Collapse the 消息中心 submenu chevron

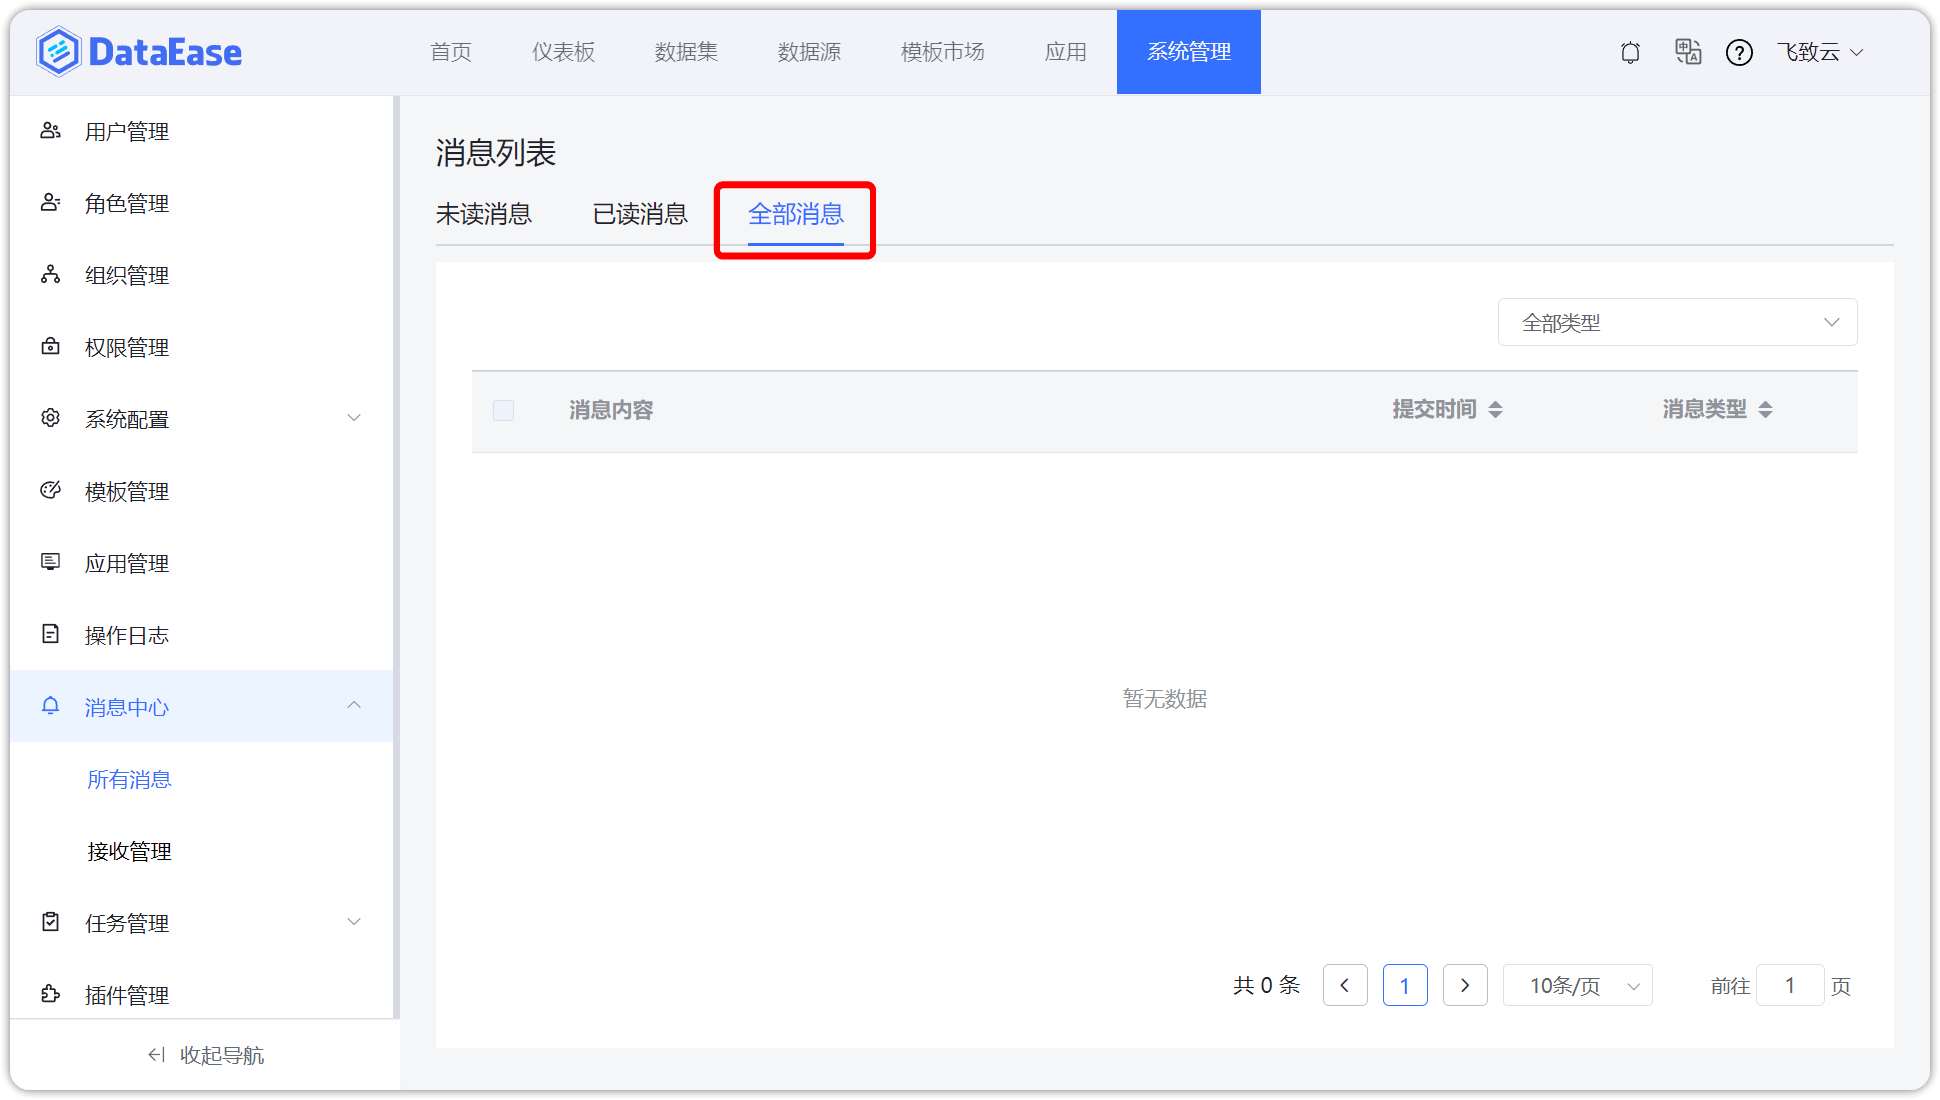(x=354, y=705)
